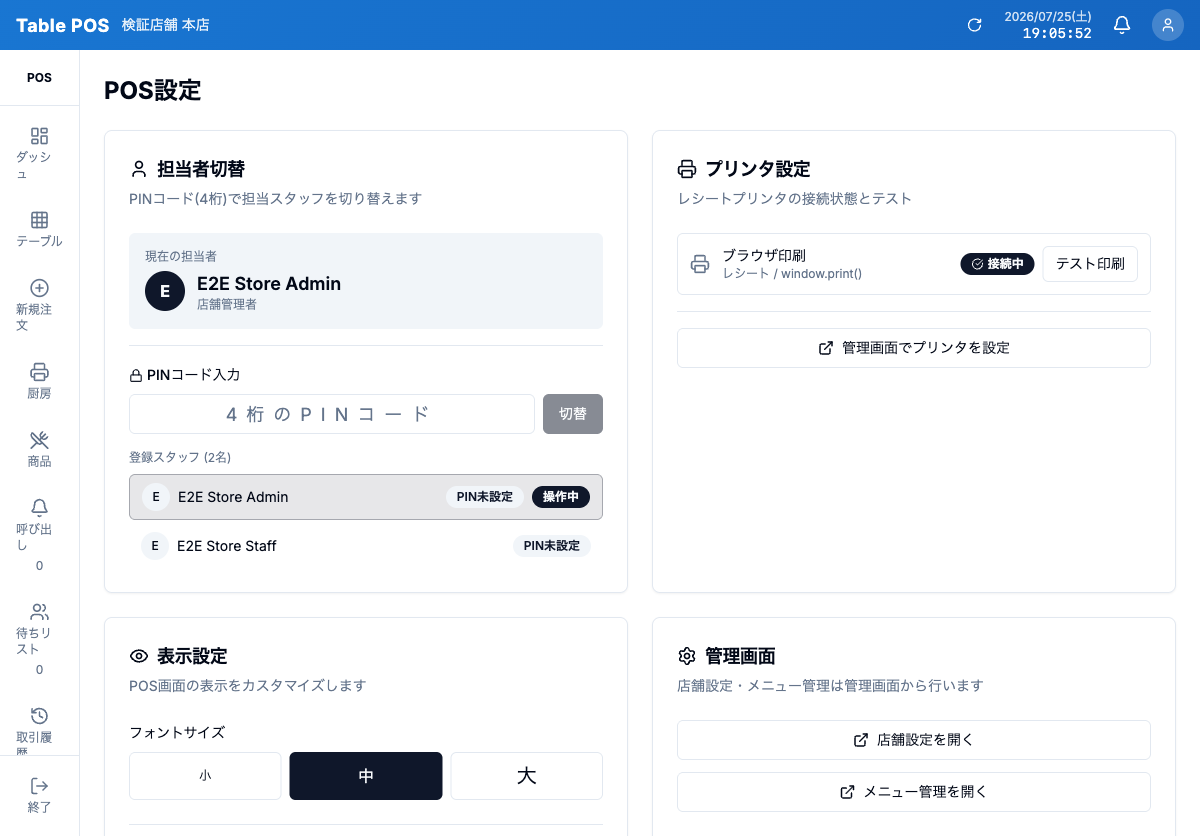Start a new order via sidebar plus icon
The image size is (1200, 836).
pos(39,288)
